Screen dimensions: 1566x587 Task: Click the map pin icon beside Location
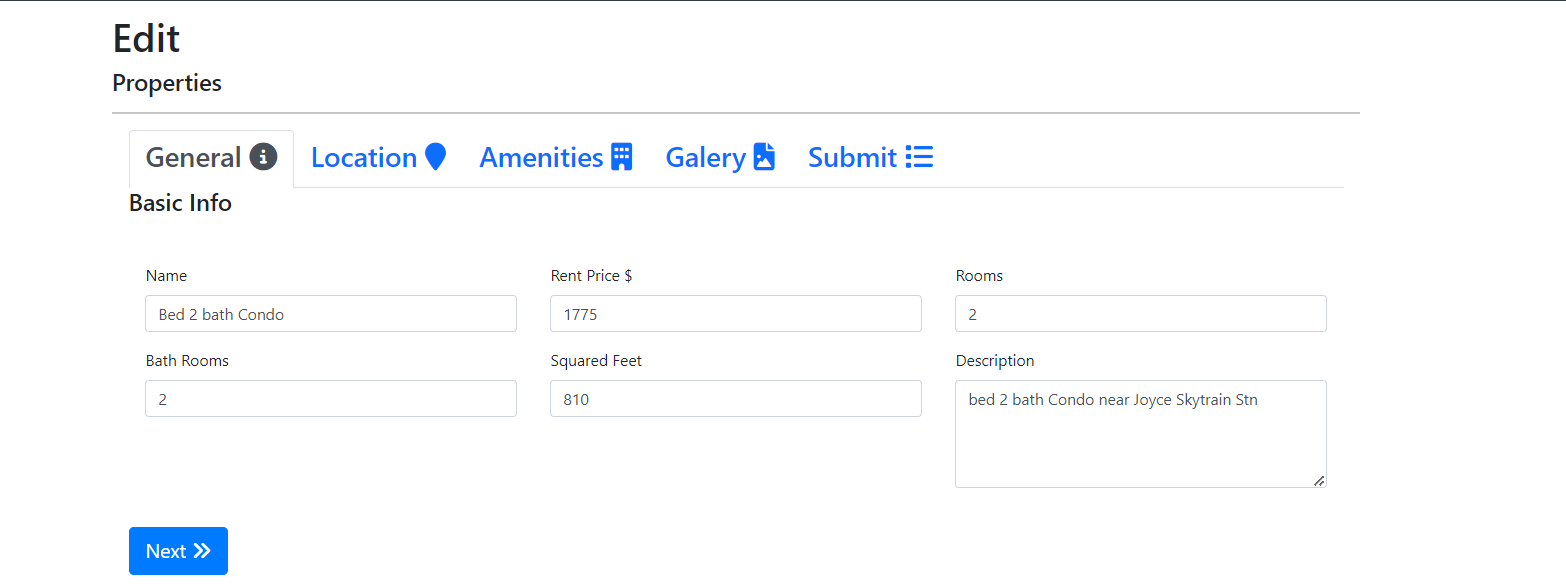[x=435, y=157]
